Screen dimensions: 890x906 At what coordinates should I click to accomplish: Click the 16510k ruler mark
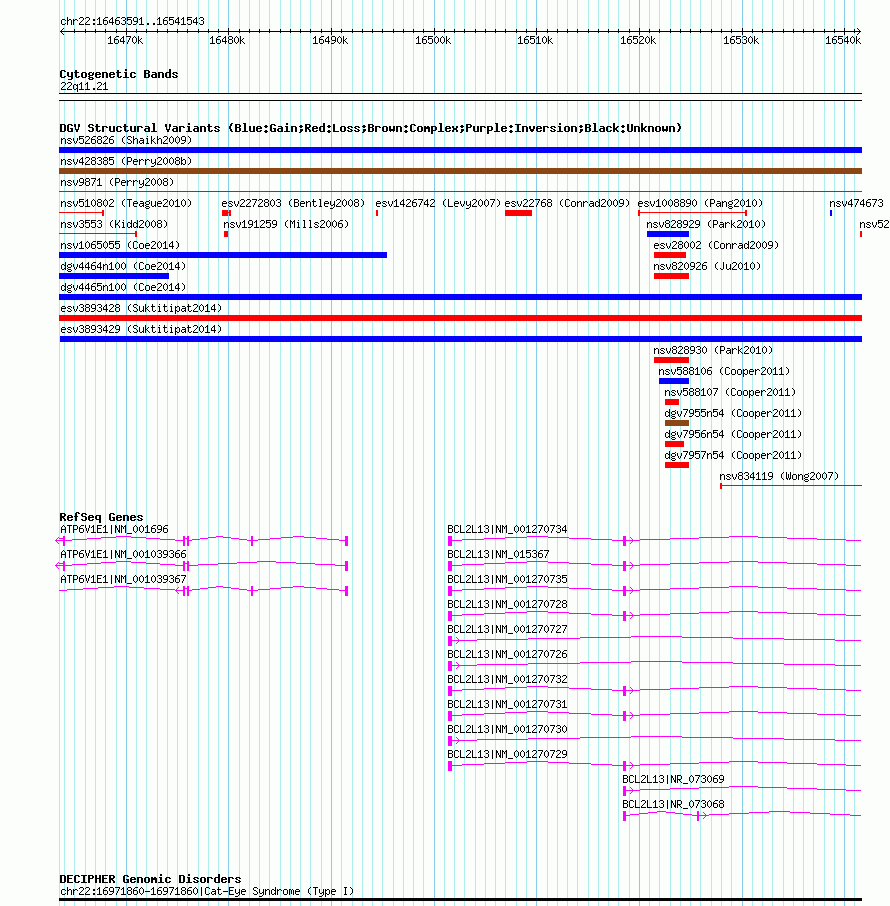tap(535, 40)
